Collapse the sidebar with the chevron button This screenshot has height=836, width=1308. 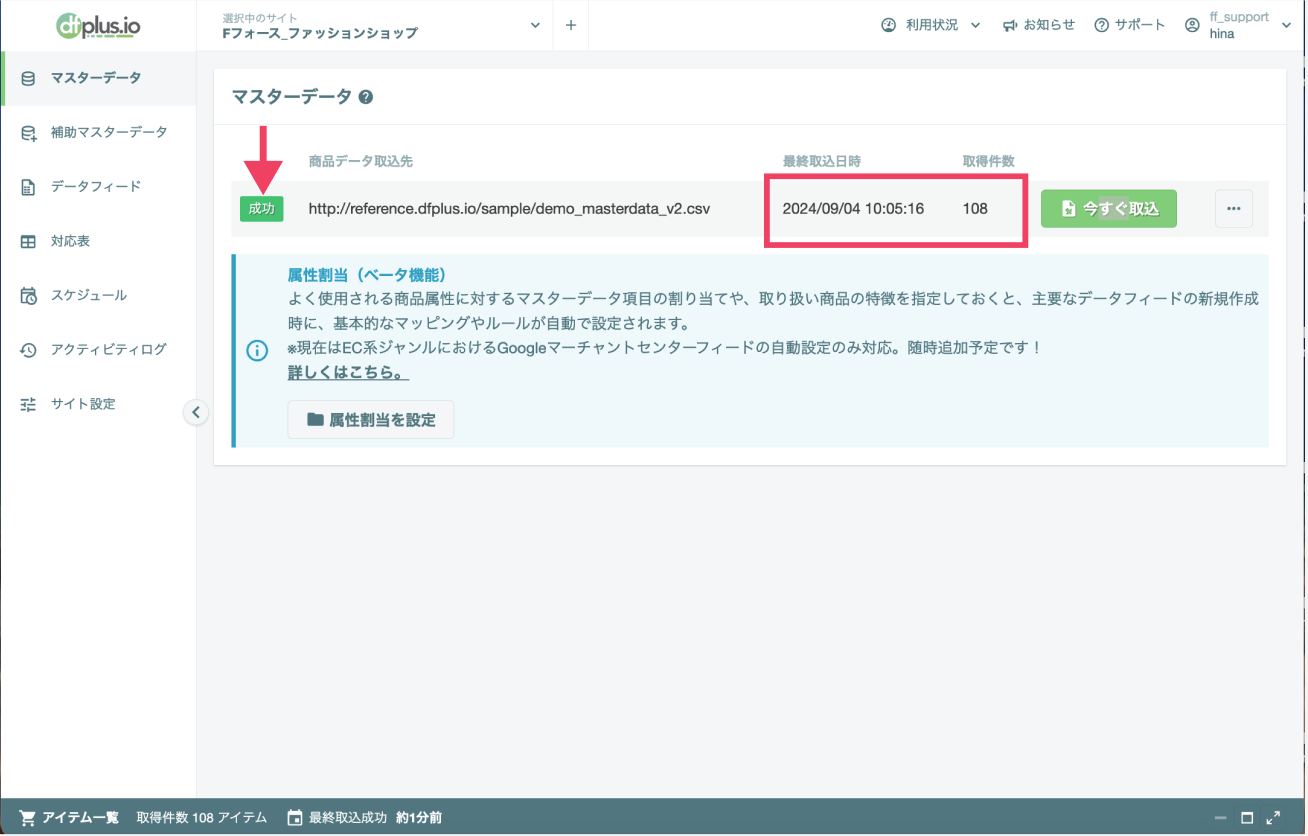click(196, 412)
